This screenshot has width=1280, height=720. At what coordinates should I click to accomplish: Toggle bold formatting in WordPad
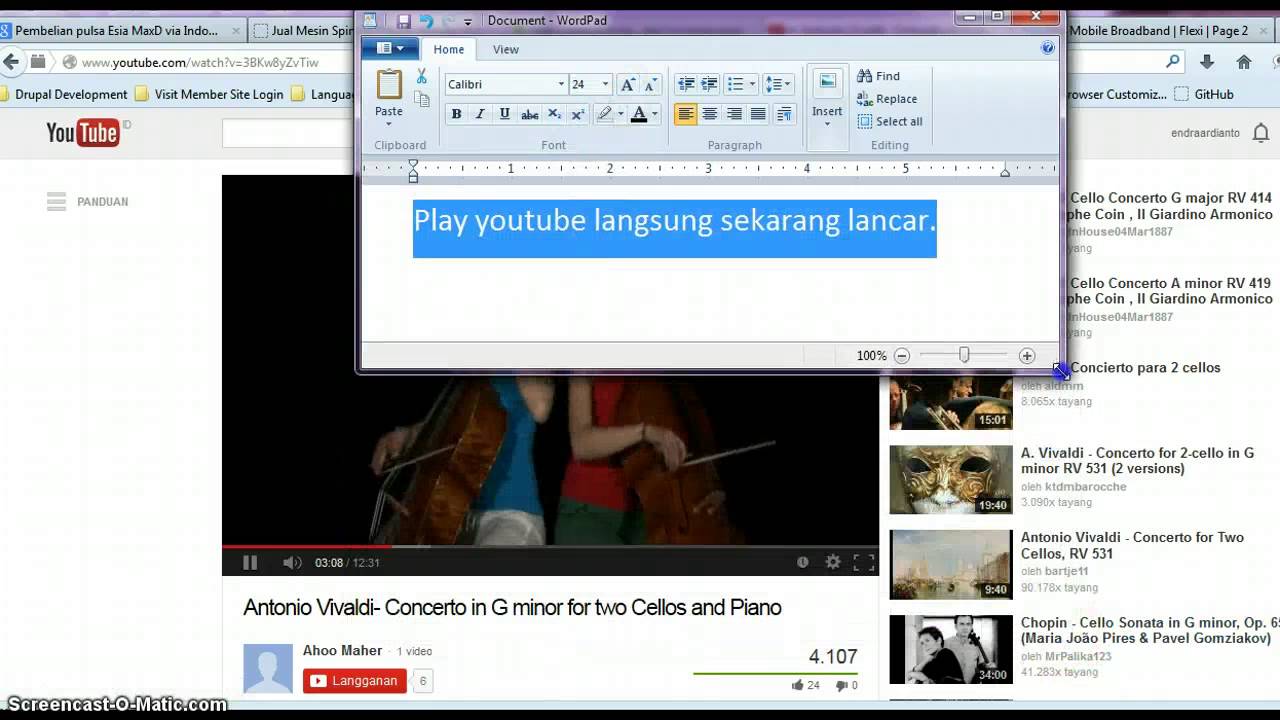click(456, 114)
